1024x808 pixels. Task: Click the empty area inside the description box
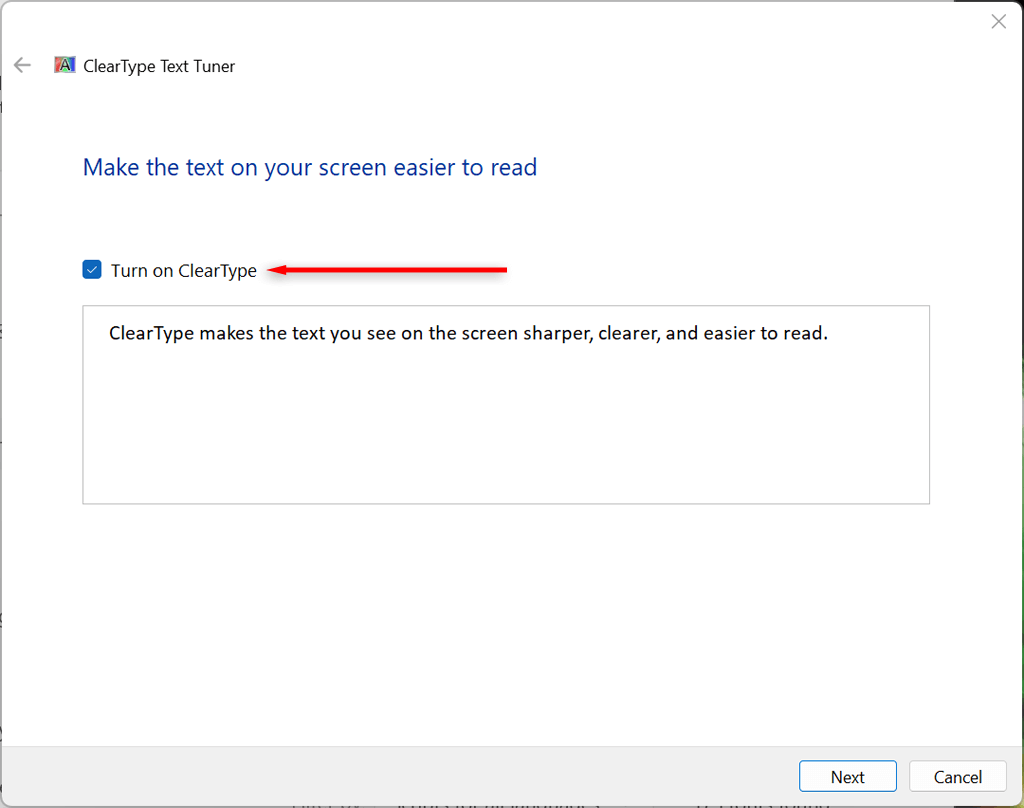tap(505, 430)
